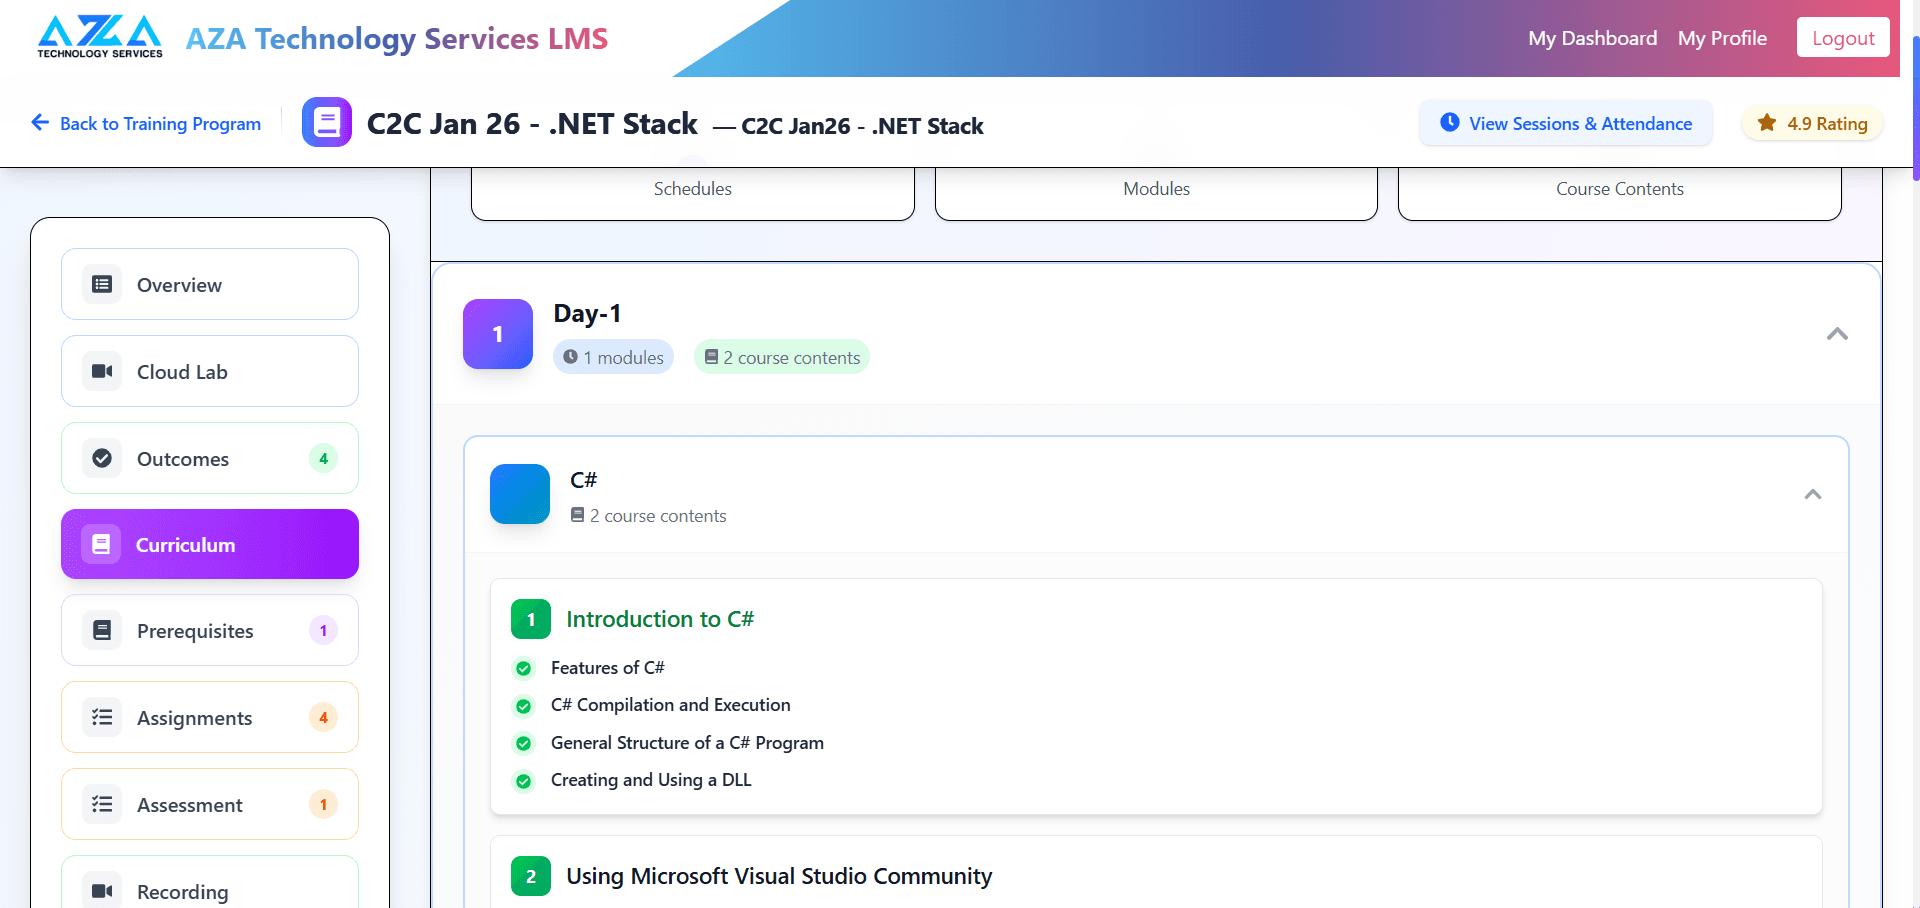Open View Sessions & Attendance
Viewport: 1920px width, 908px height.
(1566, 123)
